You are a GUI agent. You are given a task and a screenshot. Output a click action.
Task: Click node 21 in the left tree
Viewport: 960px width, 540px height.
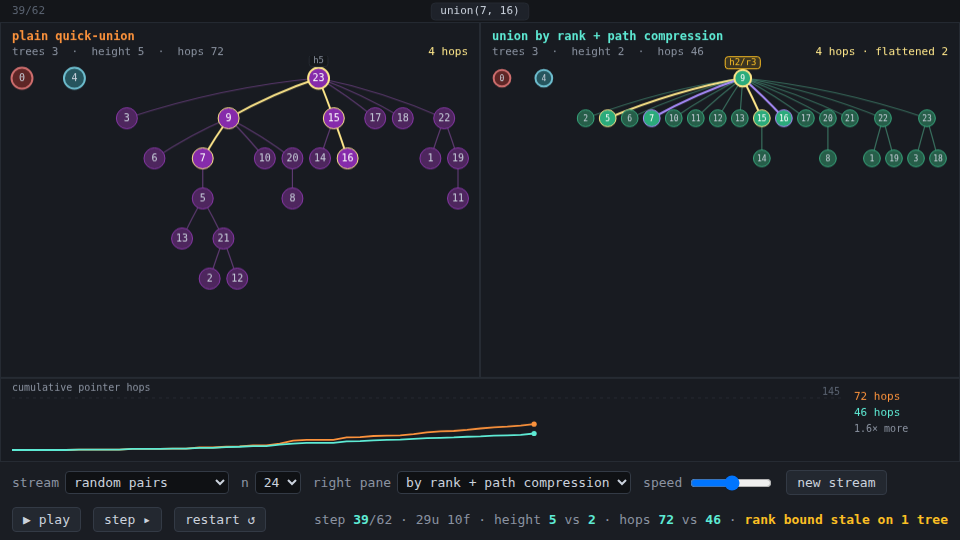pos(223,238)
